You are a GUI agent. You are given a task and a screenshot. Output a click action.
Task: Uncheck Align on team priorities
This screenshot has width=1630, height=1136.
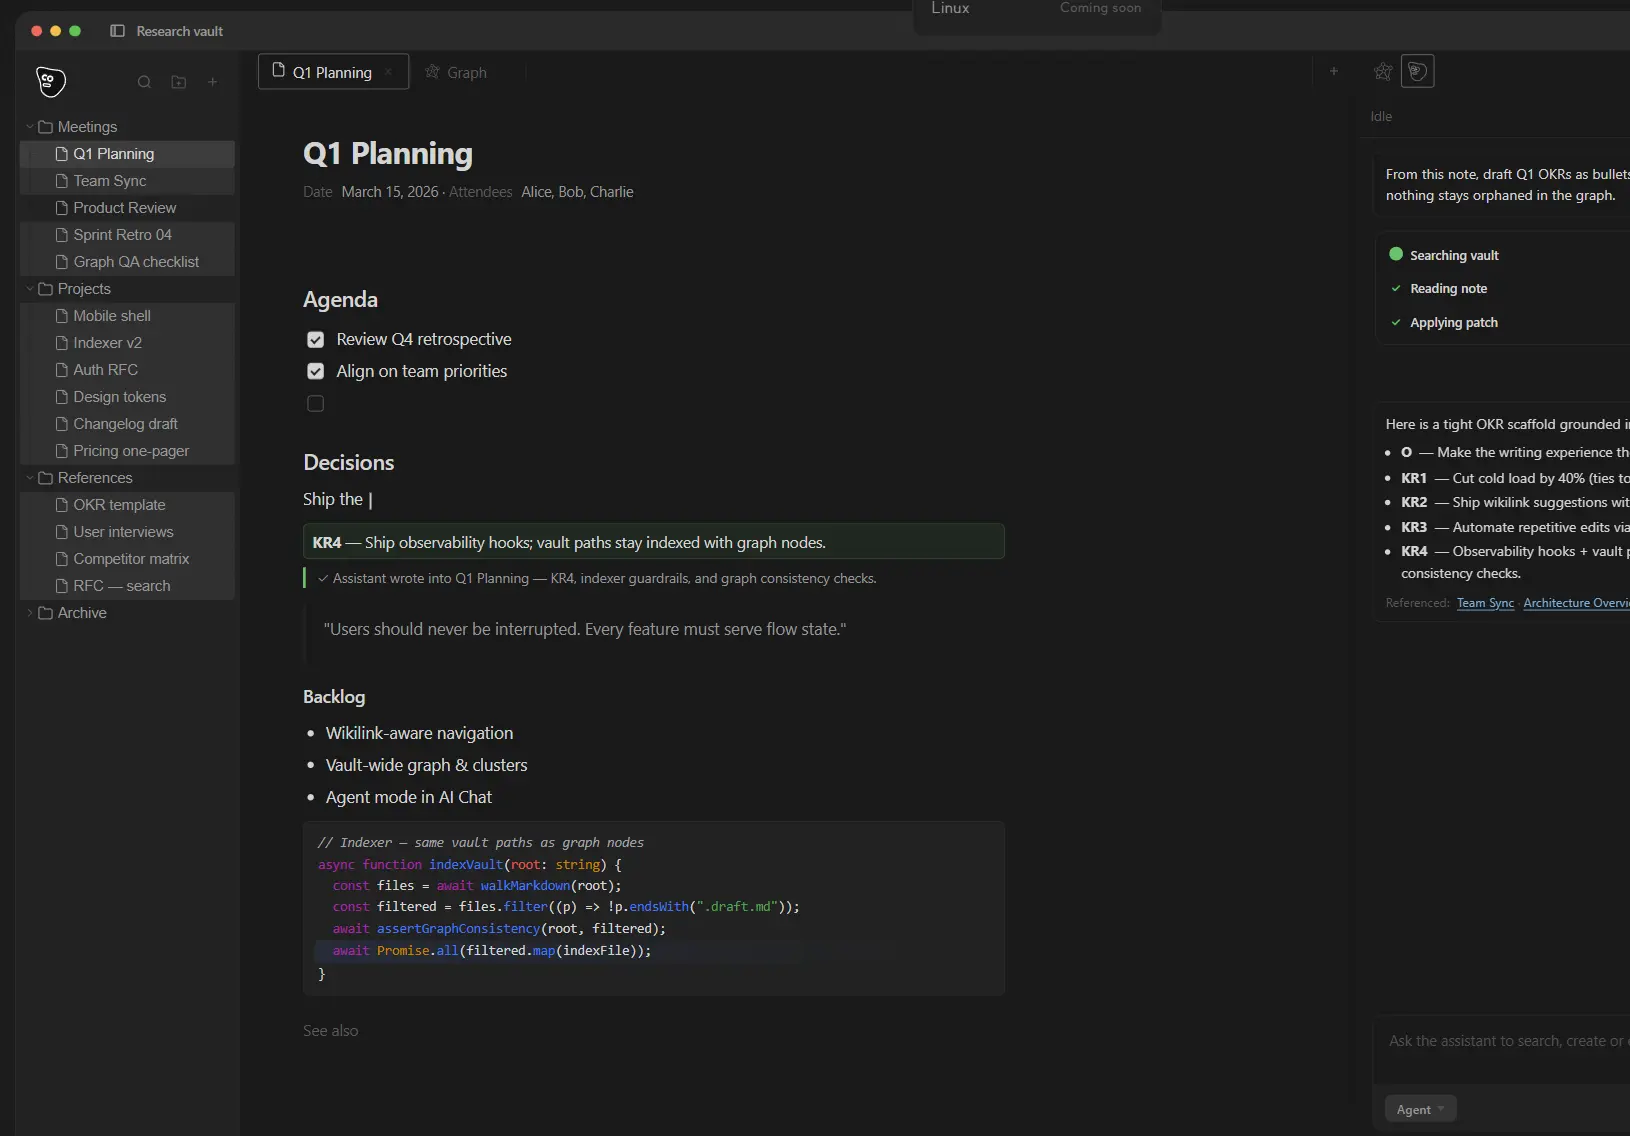pyautogui.click(x=315, y=372)
